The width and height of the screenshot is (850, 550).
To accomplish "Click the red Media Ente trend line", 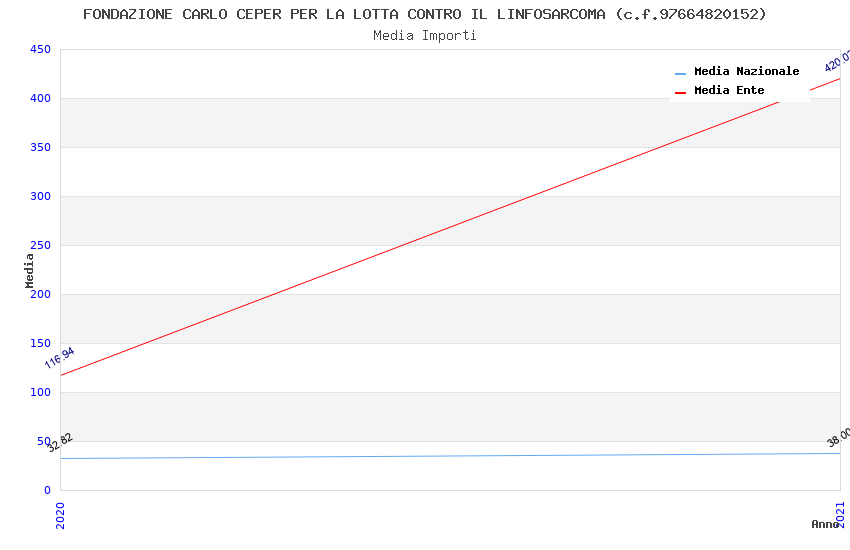I will [450, 227].
